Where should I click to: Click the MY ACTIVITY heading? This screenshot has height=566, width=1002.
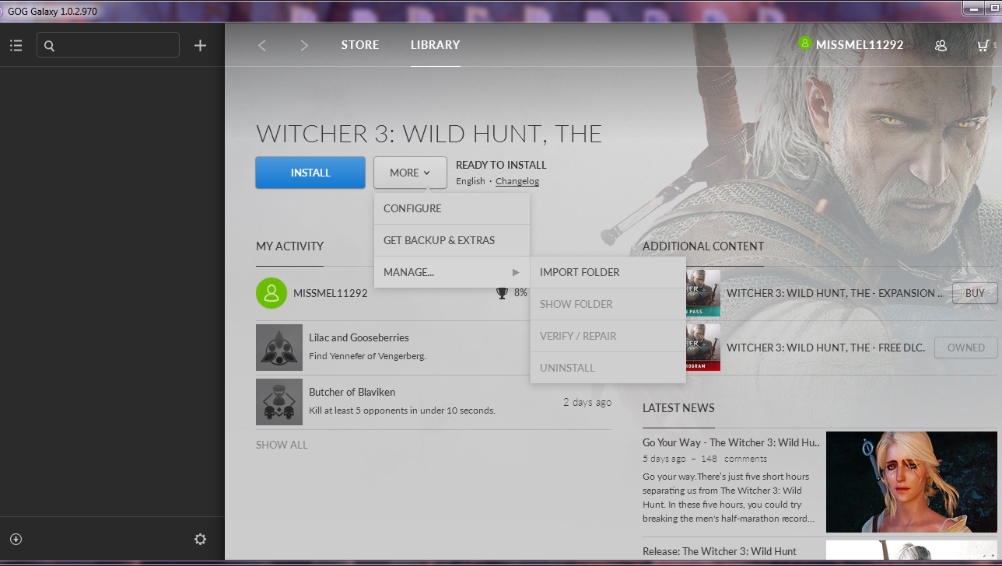click(x=289, y=246)
